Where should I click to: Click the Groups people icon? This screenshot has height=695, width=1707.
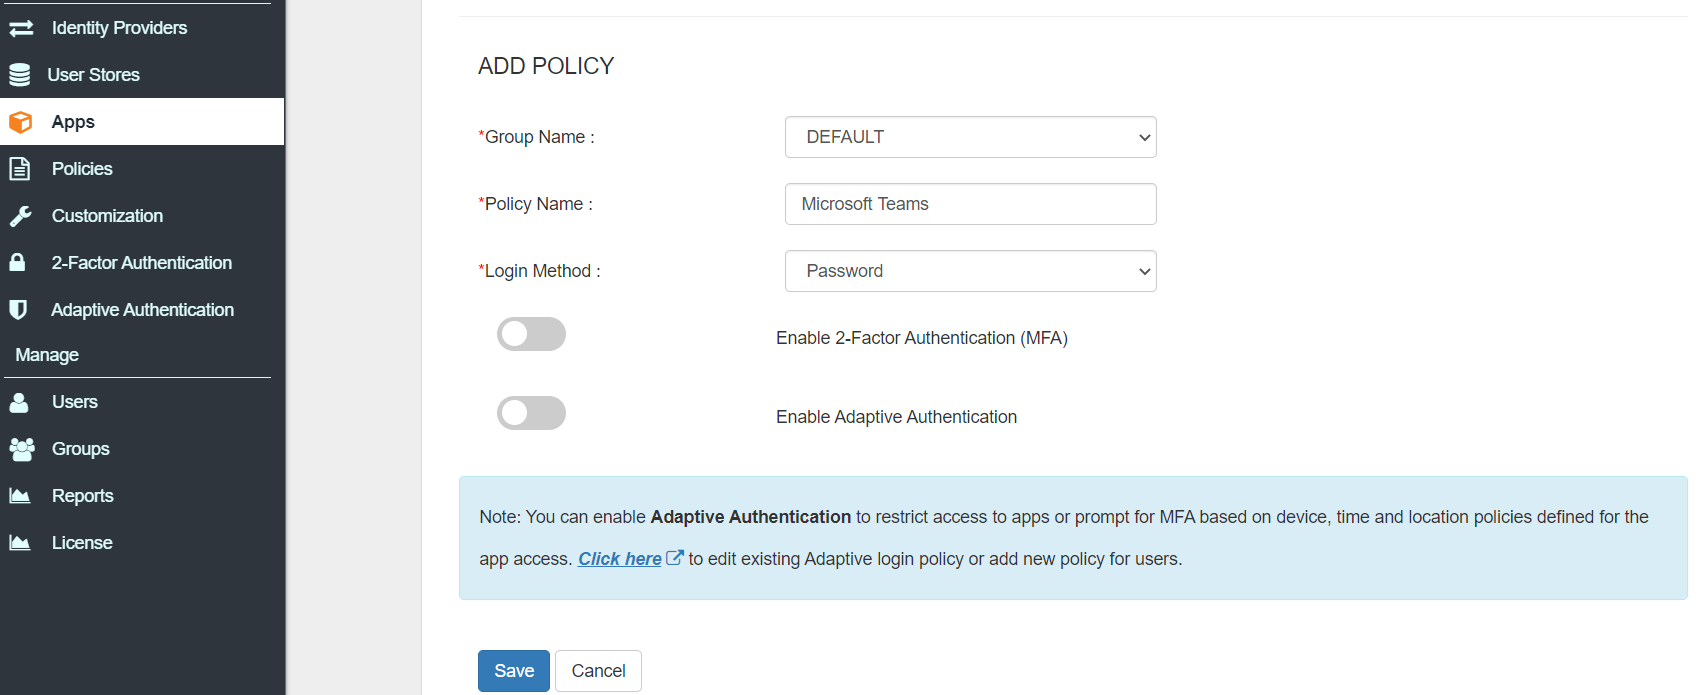tap(22, 449)
